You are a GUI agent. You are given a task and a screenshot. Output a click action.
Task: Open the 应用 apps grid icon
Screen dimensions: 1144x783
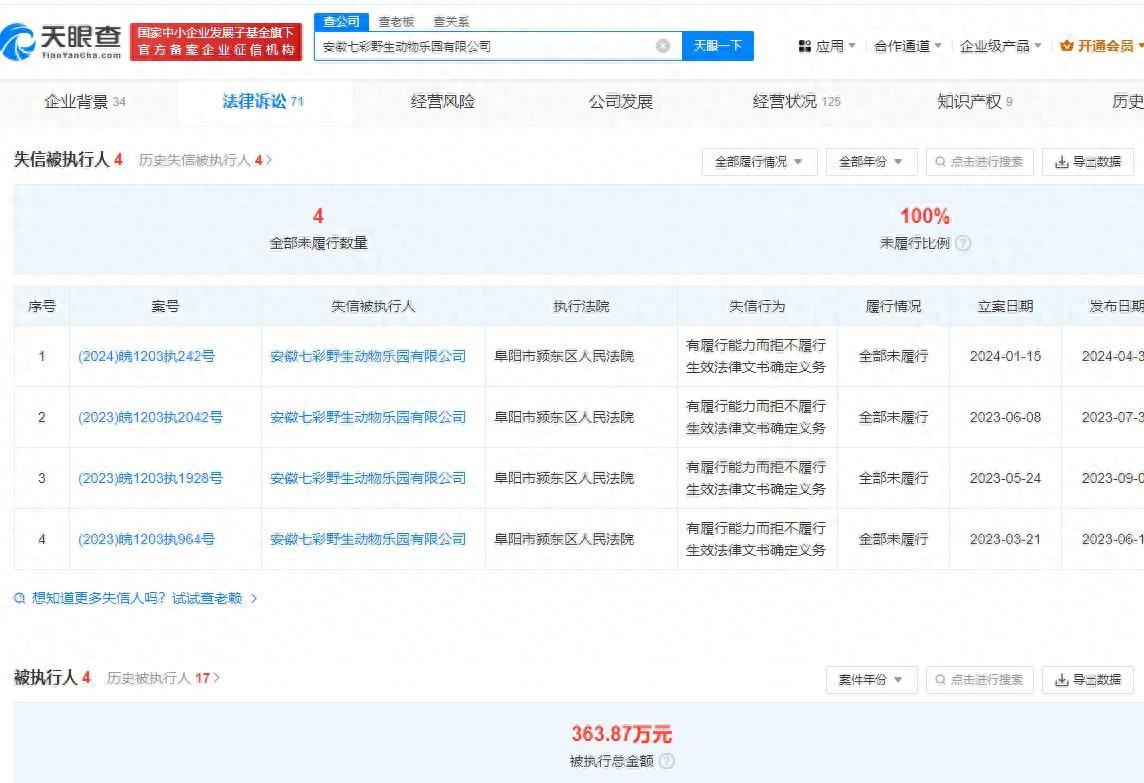[805, 45]
